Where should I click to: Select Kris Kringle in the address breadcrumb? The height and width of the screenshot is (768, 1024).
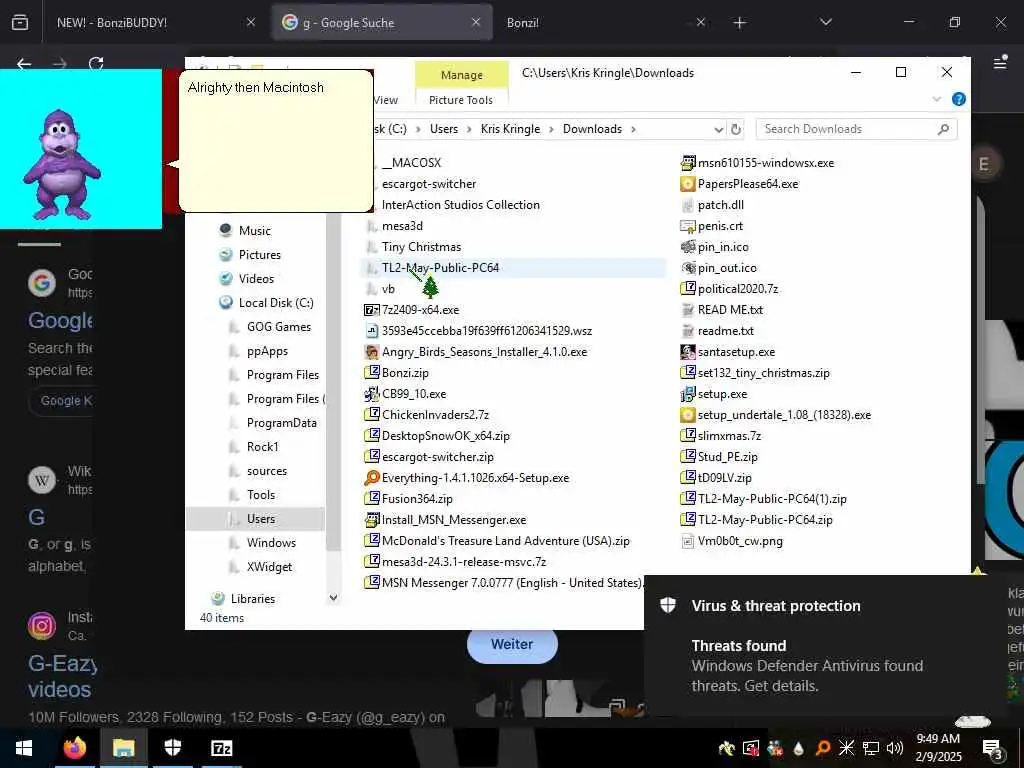[x=510, y=129]
